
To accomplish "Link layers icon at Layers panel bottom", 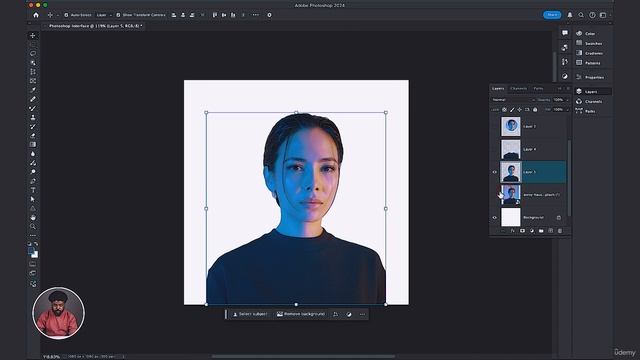I will [503, 231].
